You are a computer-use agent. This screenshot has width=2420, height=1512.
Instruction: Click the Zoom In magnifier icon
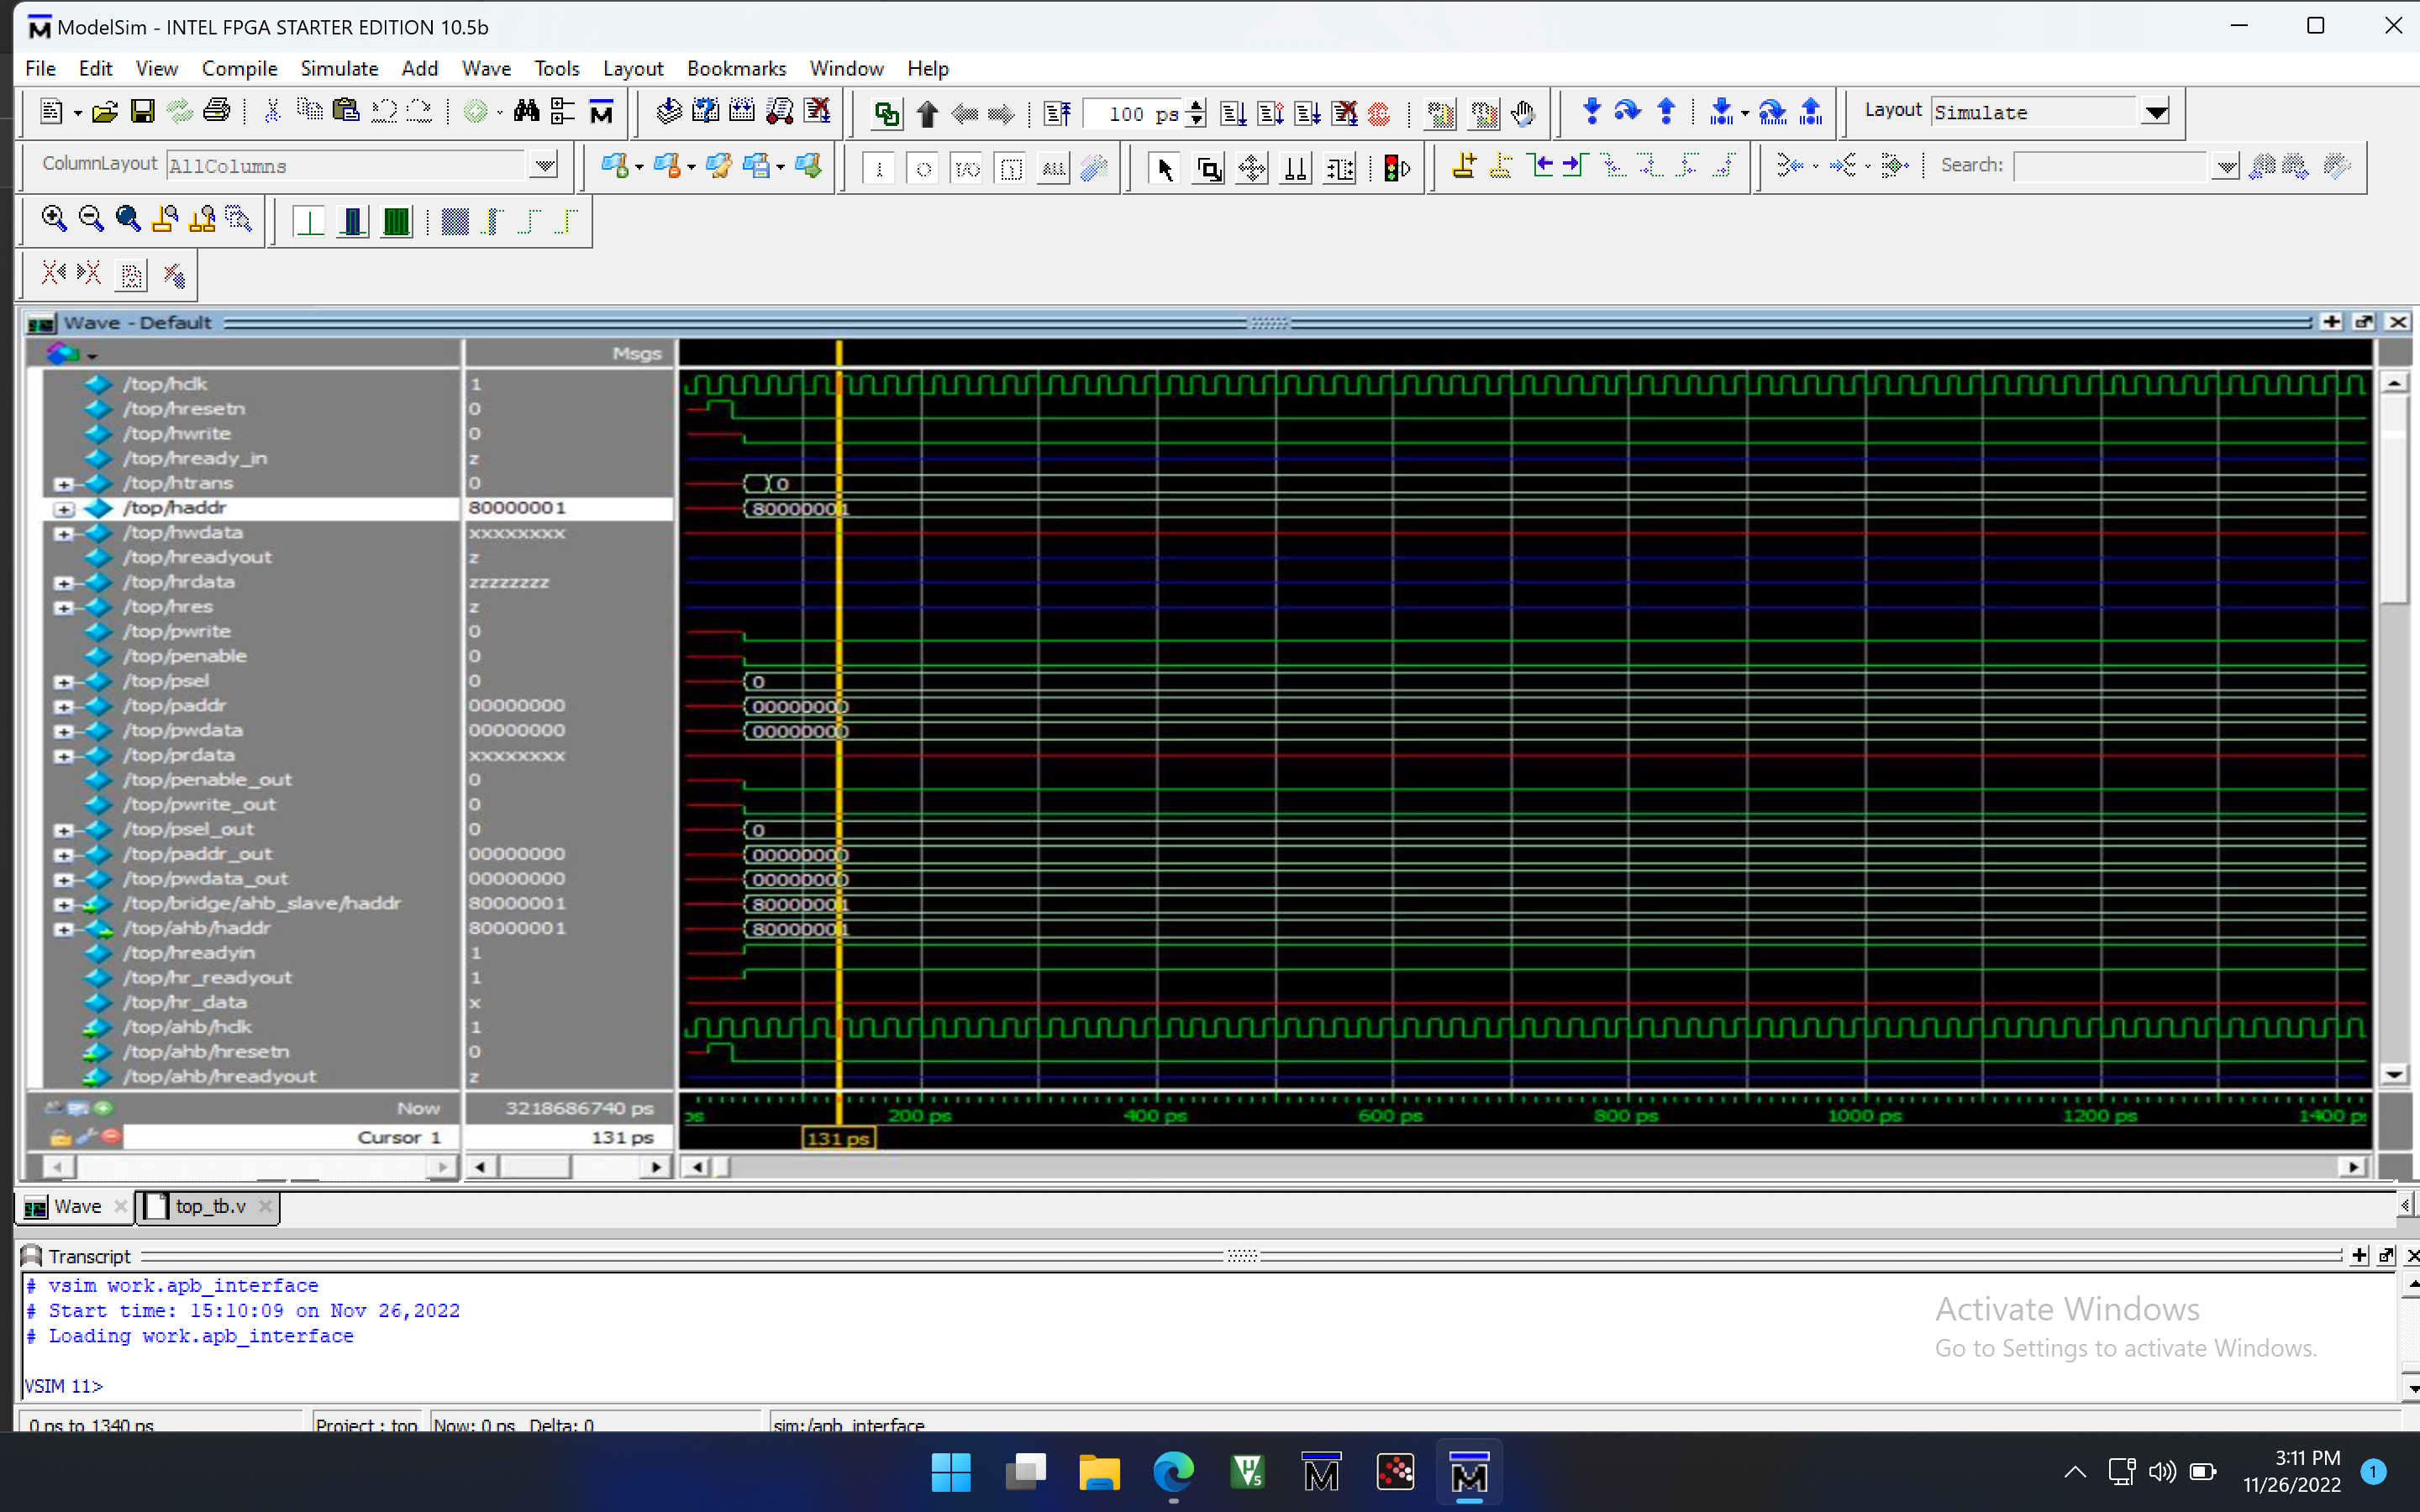coord(54,219)
